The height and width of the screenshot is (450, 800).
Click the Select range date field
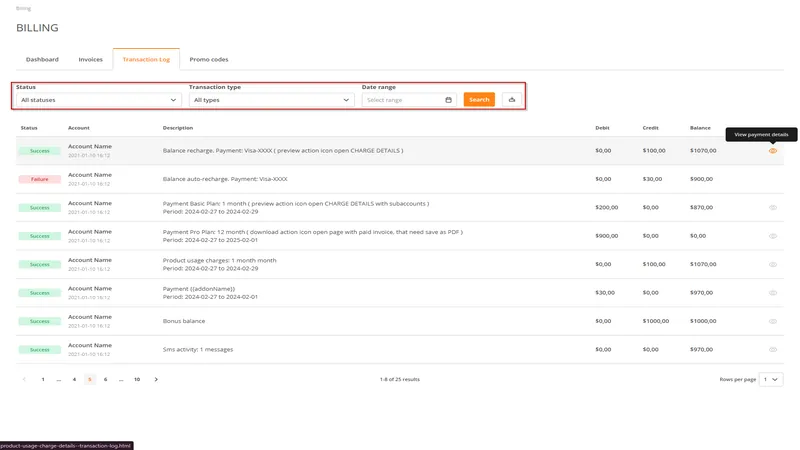click(402, 100)
